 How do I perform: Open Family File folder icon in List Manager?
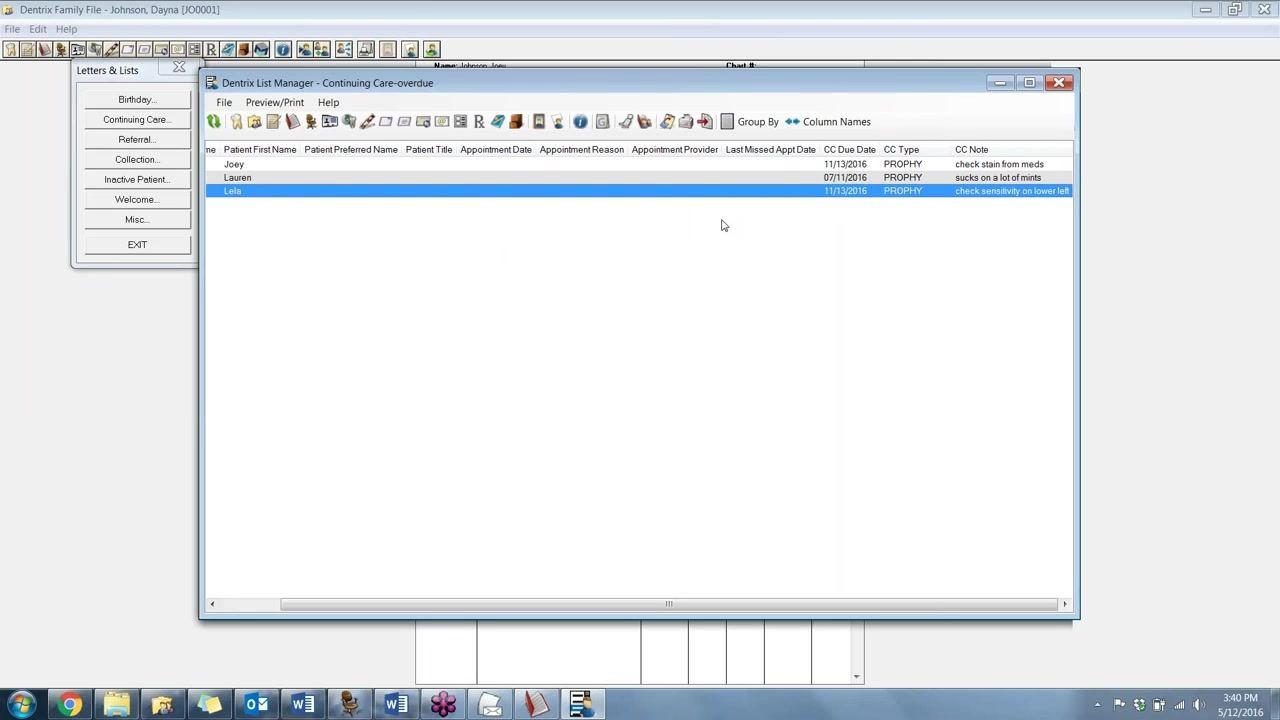tap(255, 121)
